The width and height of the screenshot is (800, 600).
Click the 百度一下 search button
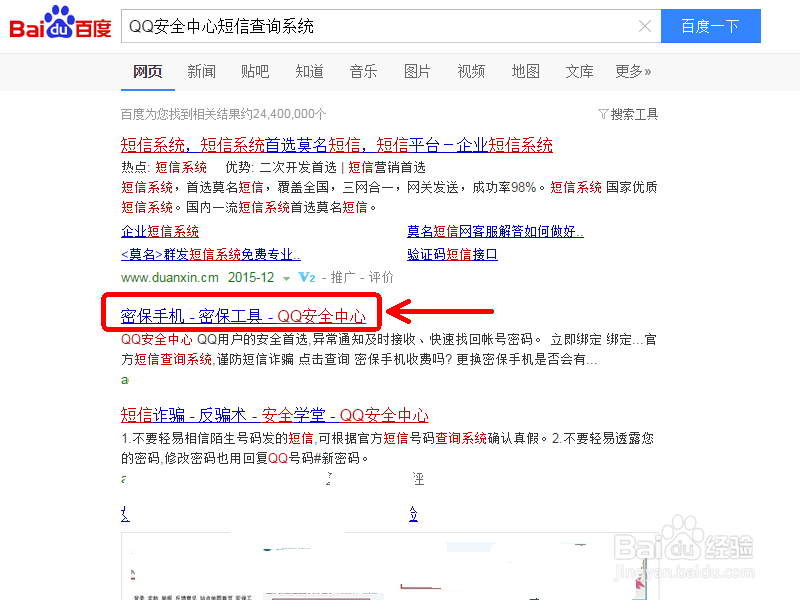(x=710, y=26)
